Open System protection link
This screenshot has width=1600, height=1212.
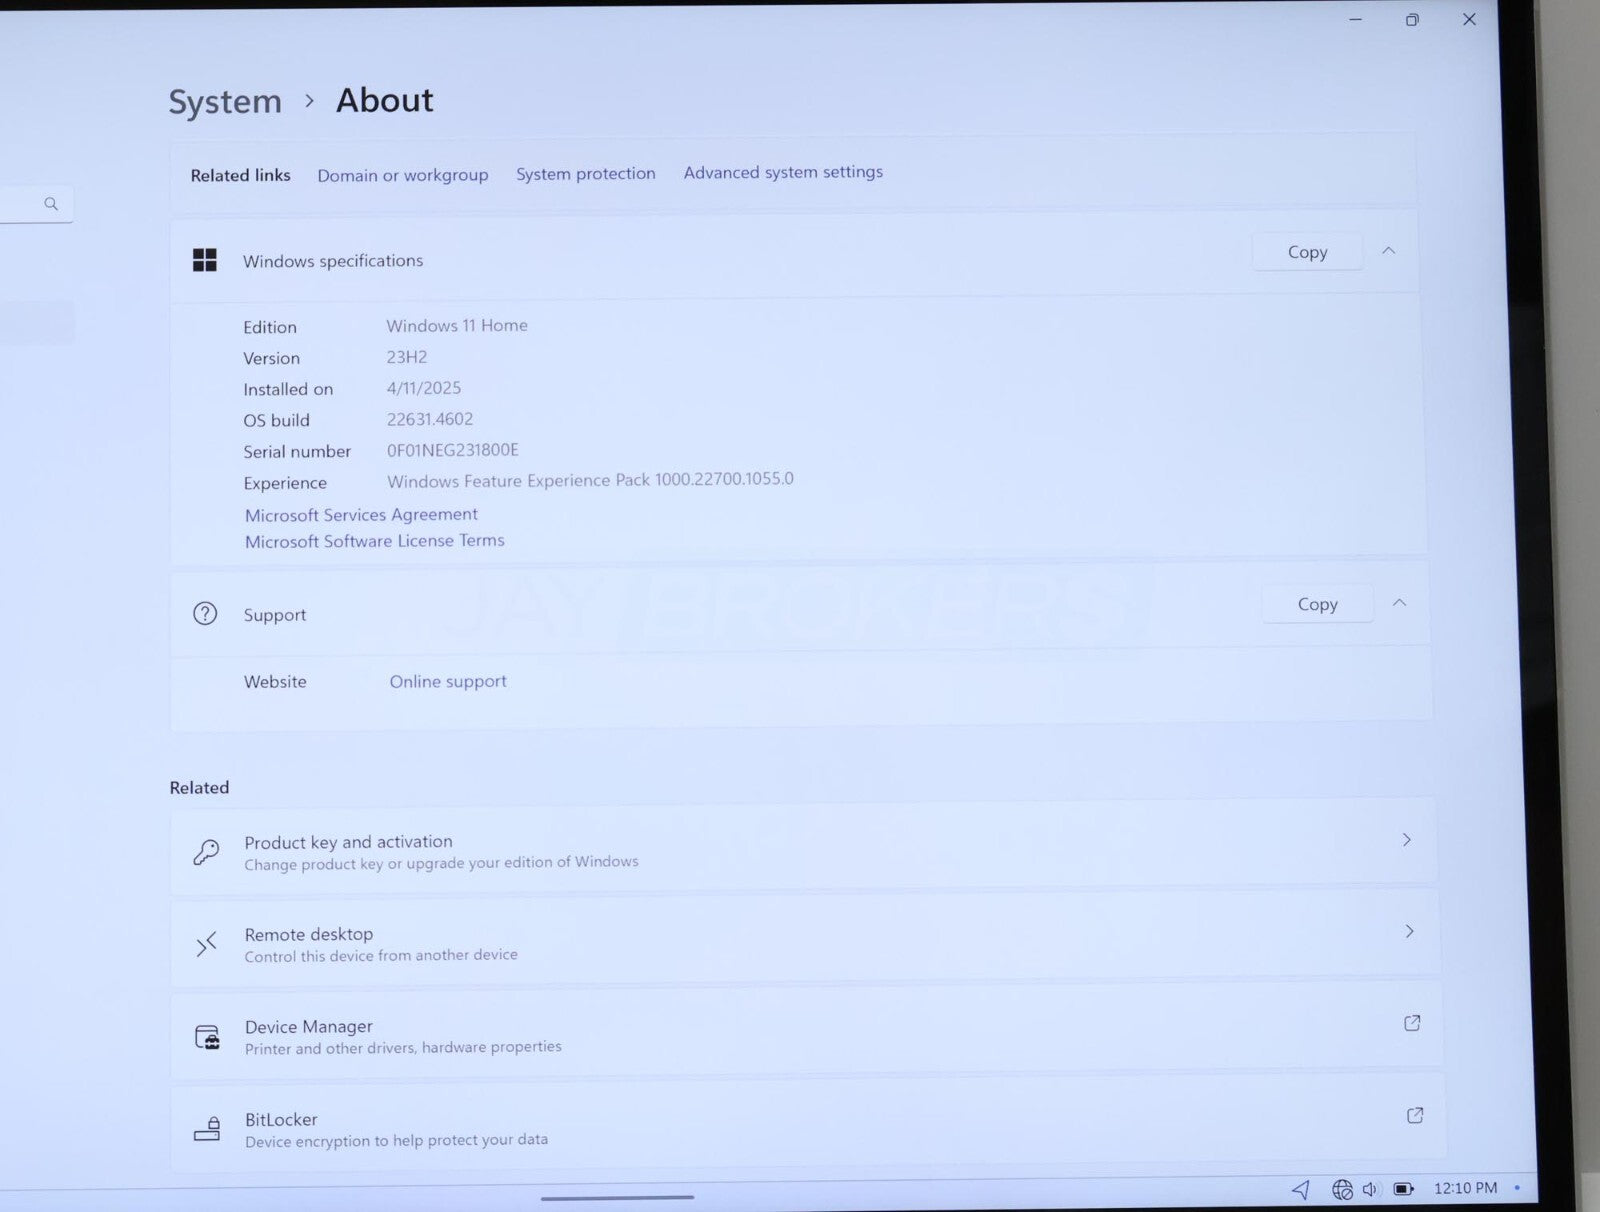pyautogui.click(x=586, y=174)
